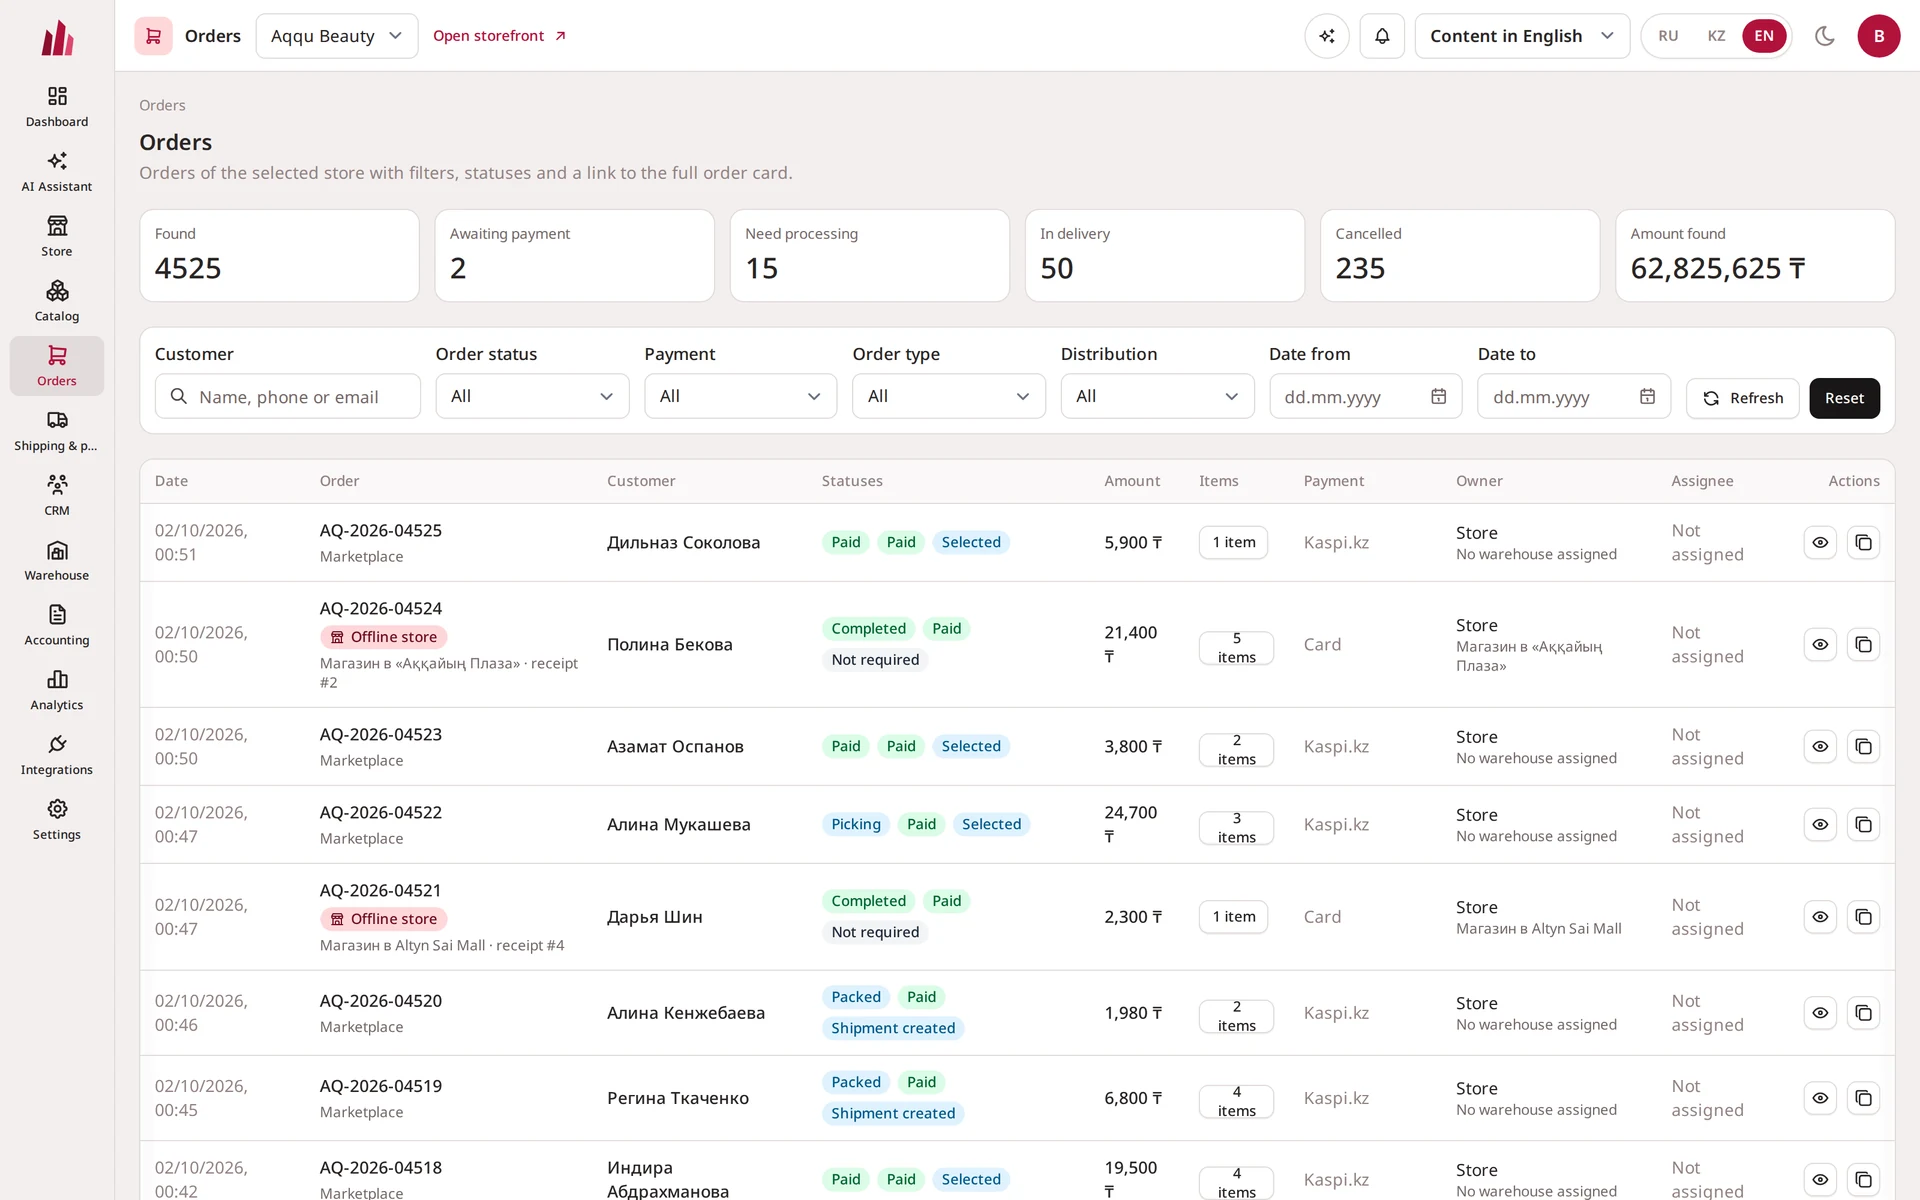Open AI Assistant from sidebar

[x=57, y=172]
